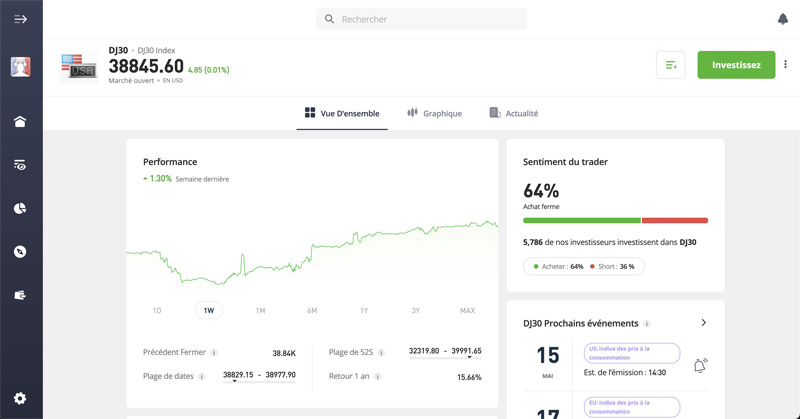Screen dimensions: 800x419
Task: Click the Graphique candlestick icon
Action: point(412,113)
